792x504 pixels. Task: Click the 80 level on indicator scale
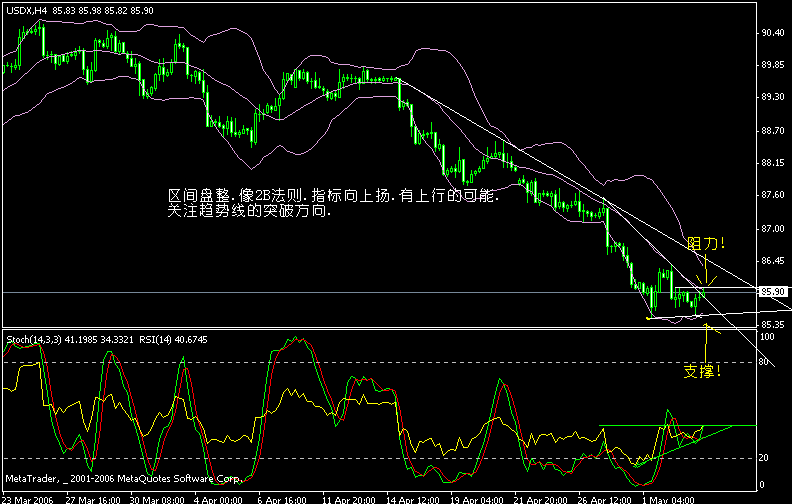(764, 362)
